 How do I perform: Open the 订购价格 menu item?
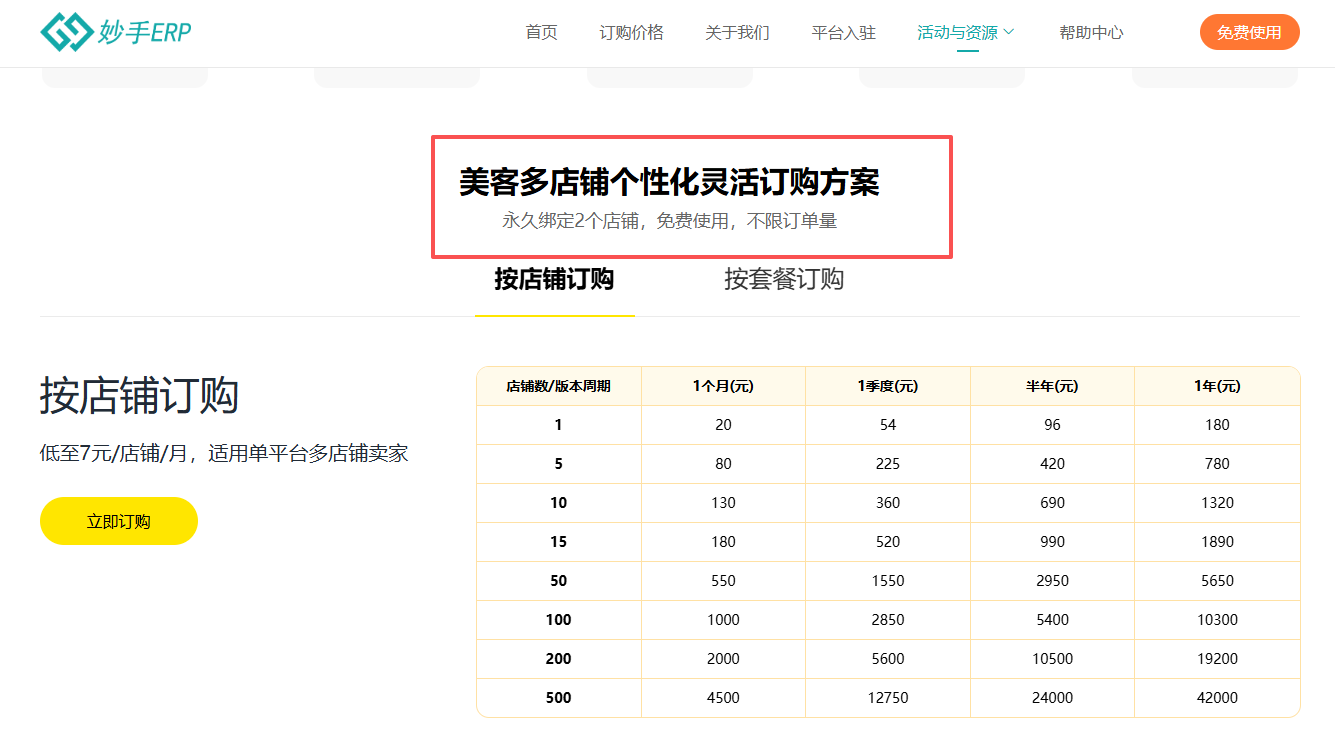point(631,31)
